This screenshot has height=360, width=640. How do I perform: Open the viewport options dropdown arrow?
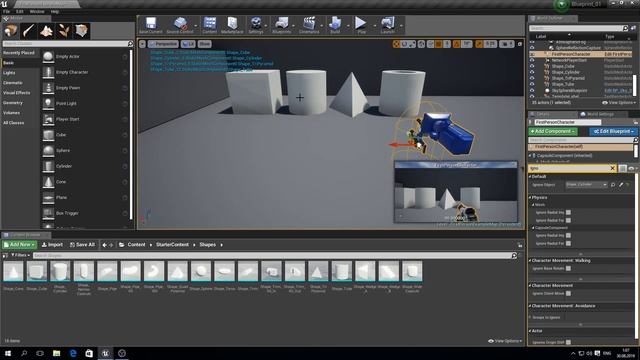coord(142,44)
